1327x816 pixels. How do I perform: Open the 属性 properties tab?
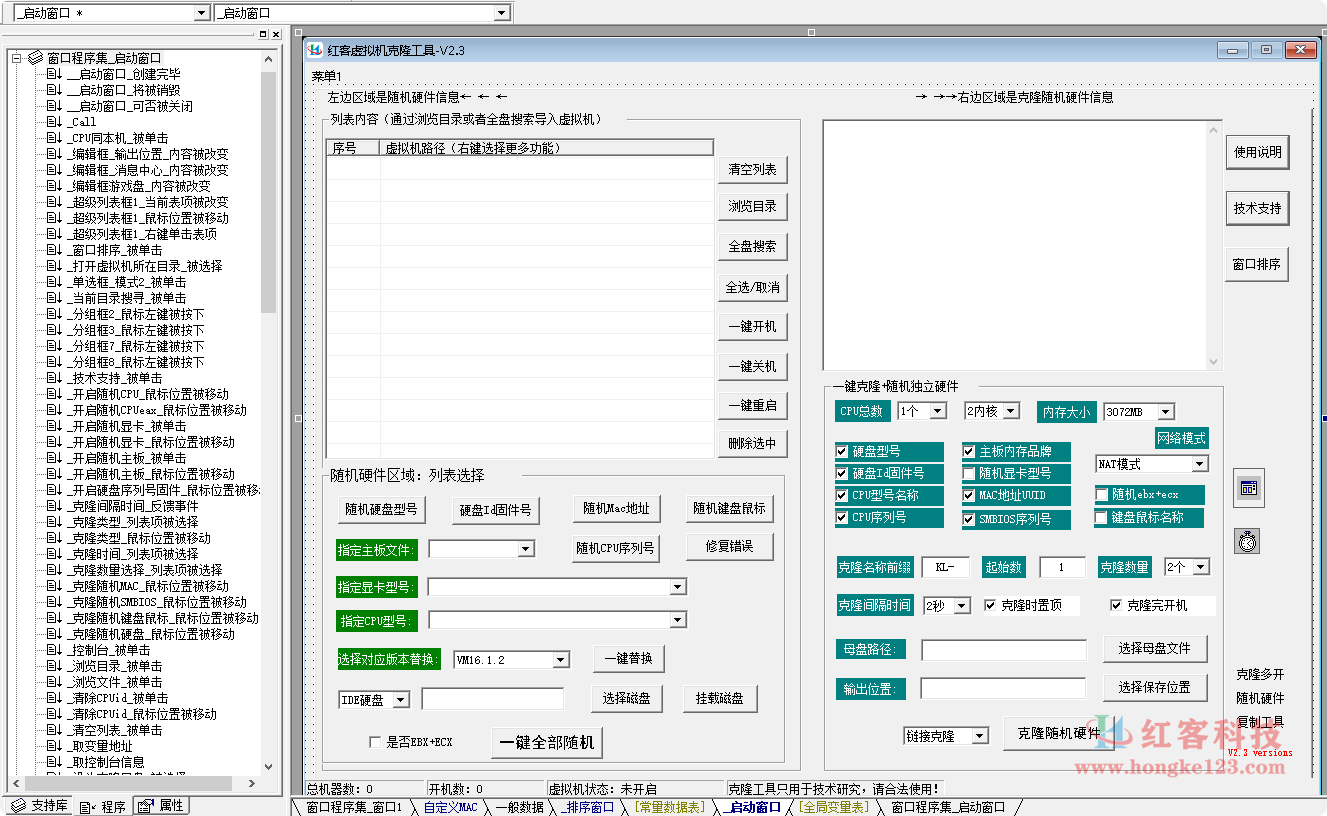click(x=161, y=806)
